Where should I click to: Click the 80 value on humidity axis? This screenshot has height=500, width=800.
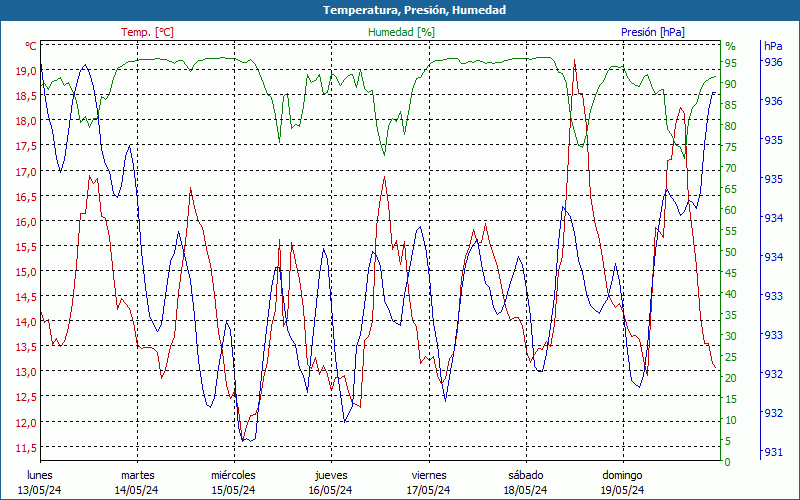coord(731,126)
